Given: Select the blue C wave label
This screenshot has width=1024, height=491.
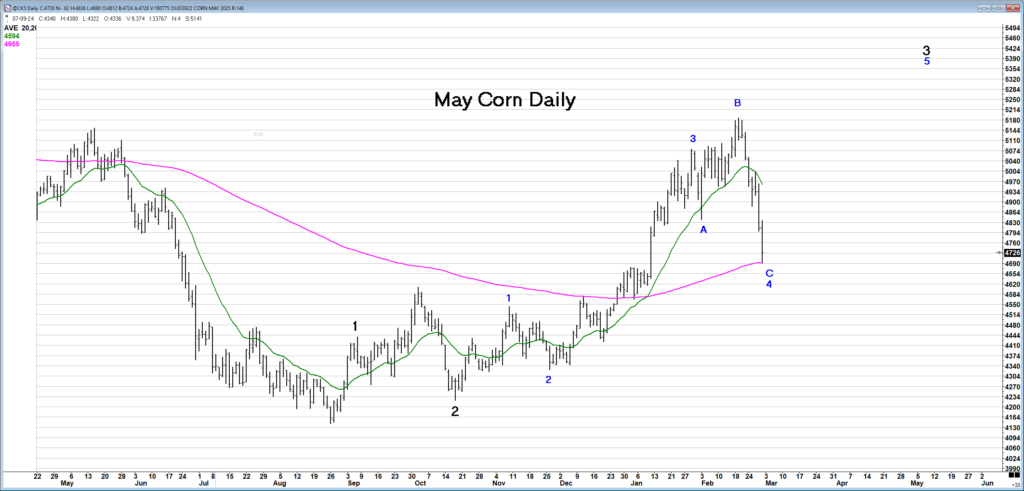Looking at the screenshot, I should (769, 273).
